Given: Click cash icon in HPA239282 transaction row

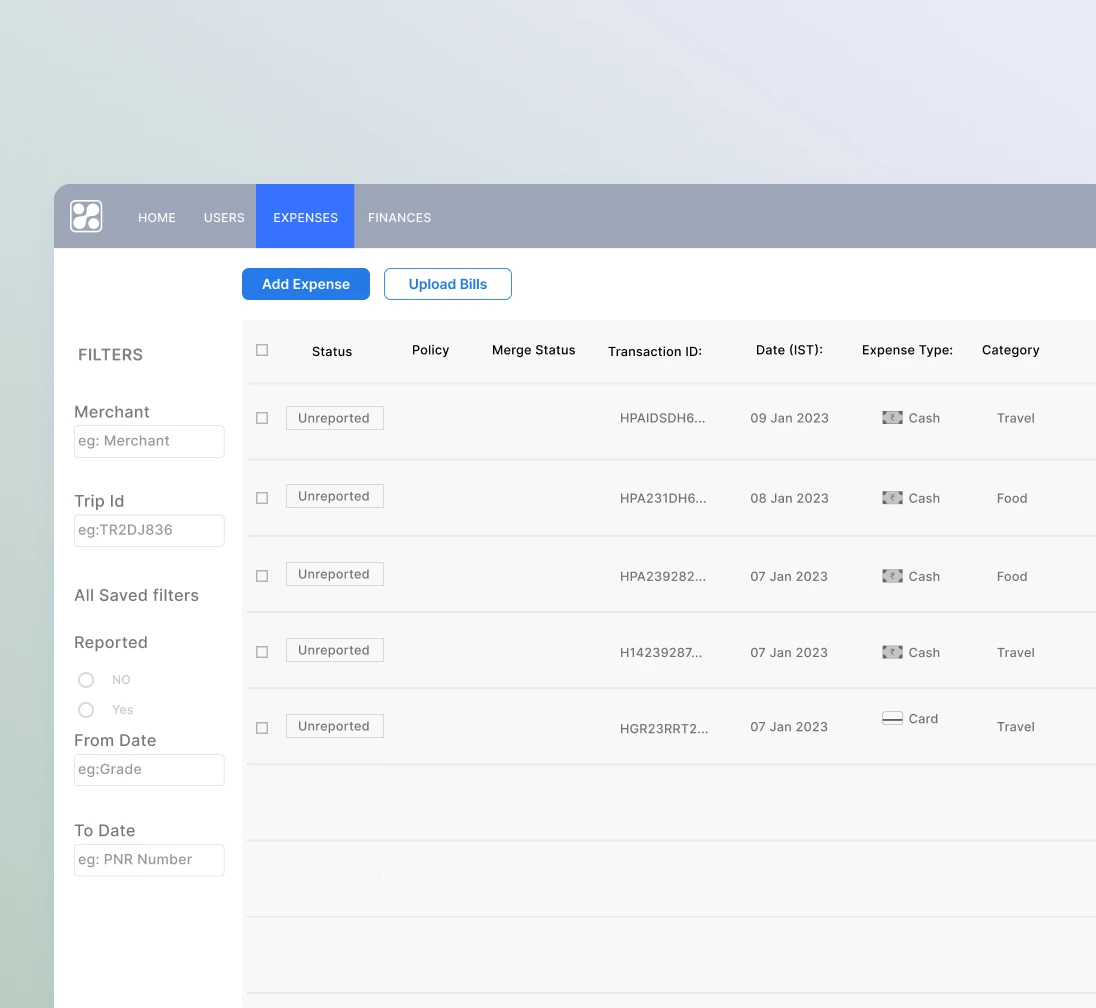Looking at the screenshot, I should [892, 576].
